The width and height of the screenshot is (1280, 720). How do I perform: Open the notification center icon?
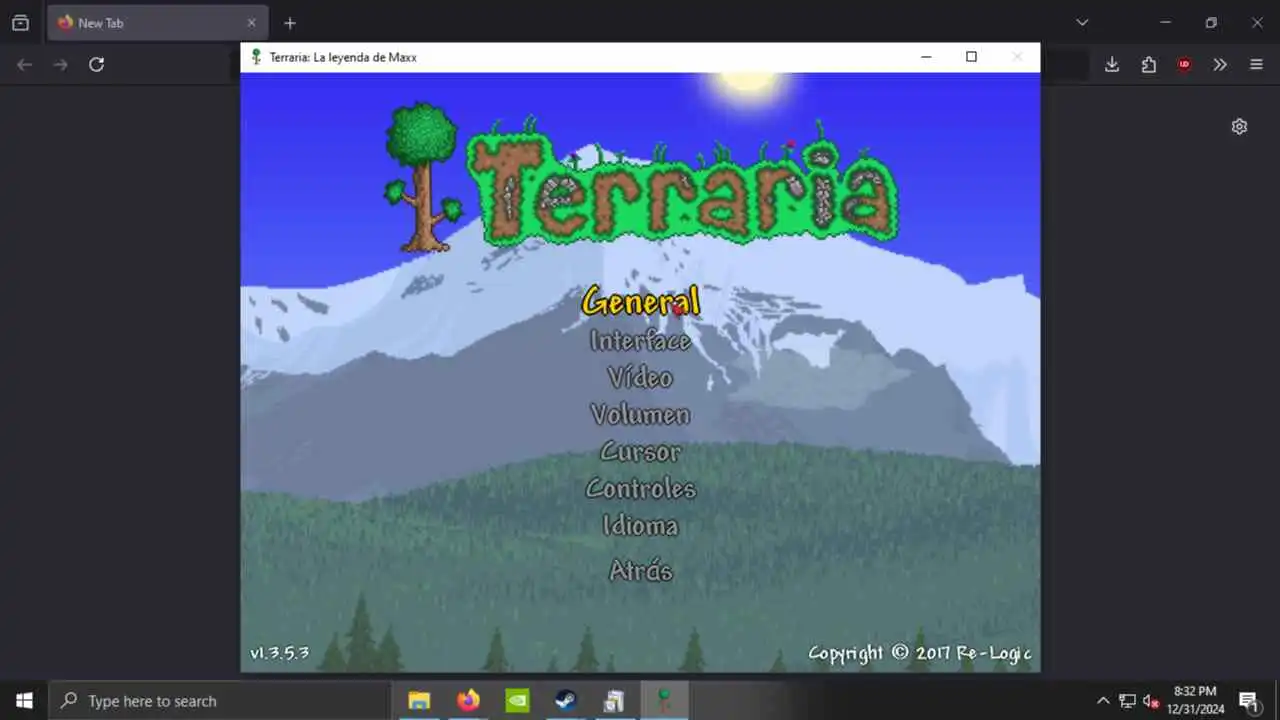tap(1249, 701)
